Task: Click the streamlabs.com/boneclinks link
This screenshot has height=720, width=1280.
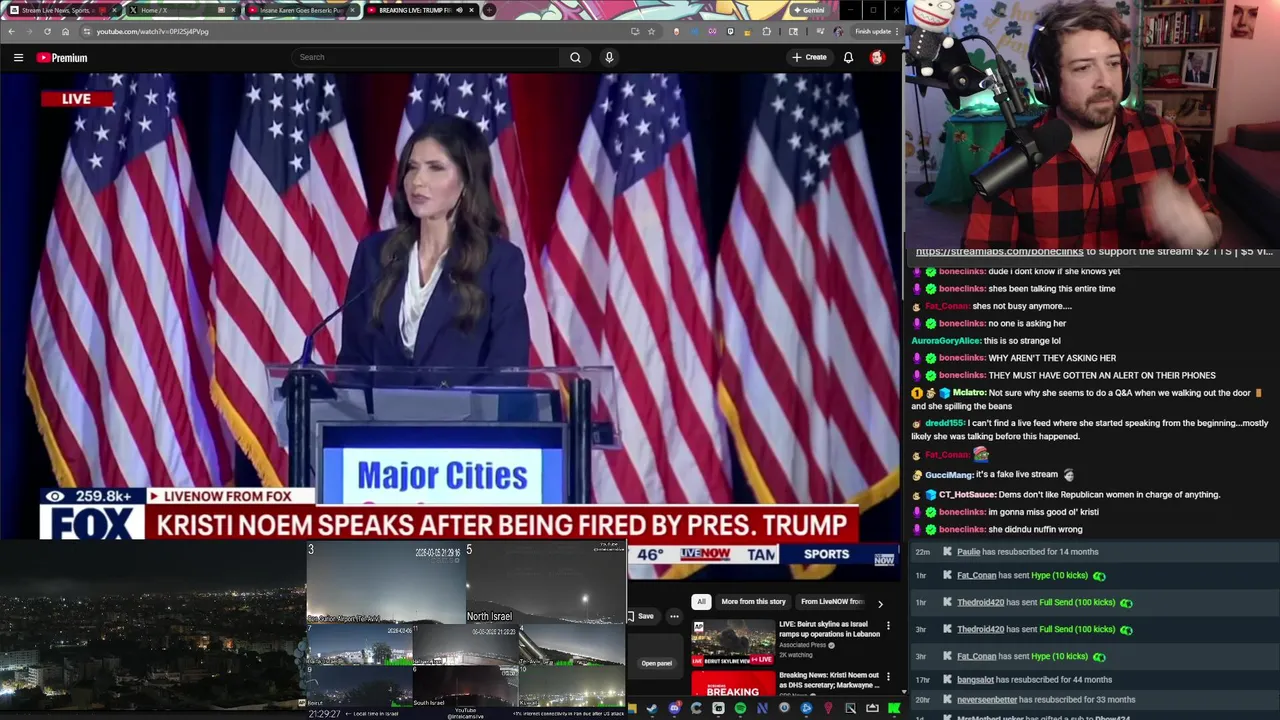Action: [999, 252]
